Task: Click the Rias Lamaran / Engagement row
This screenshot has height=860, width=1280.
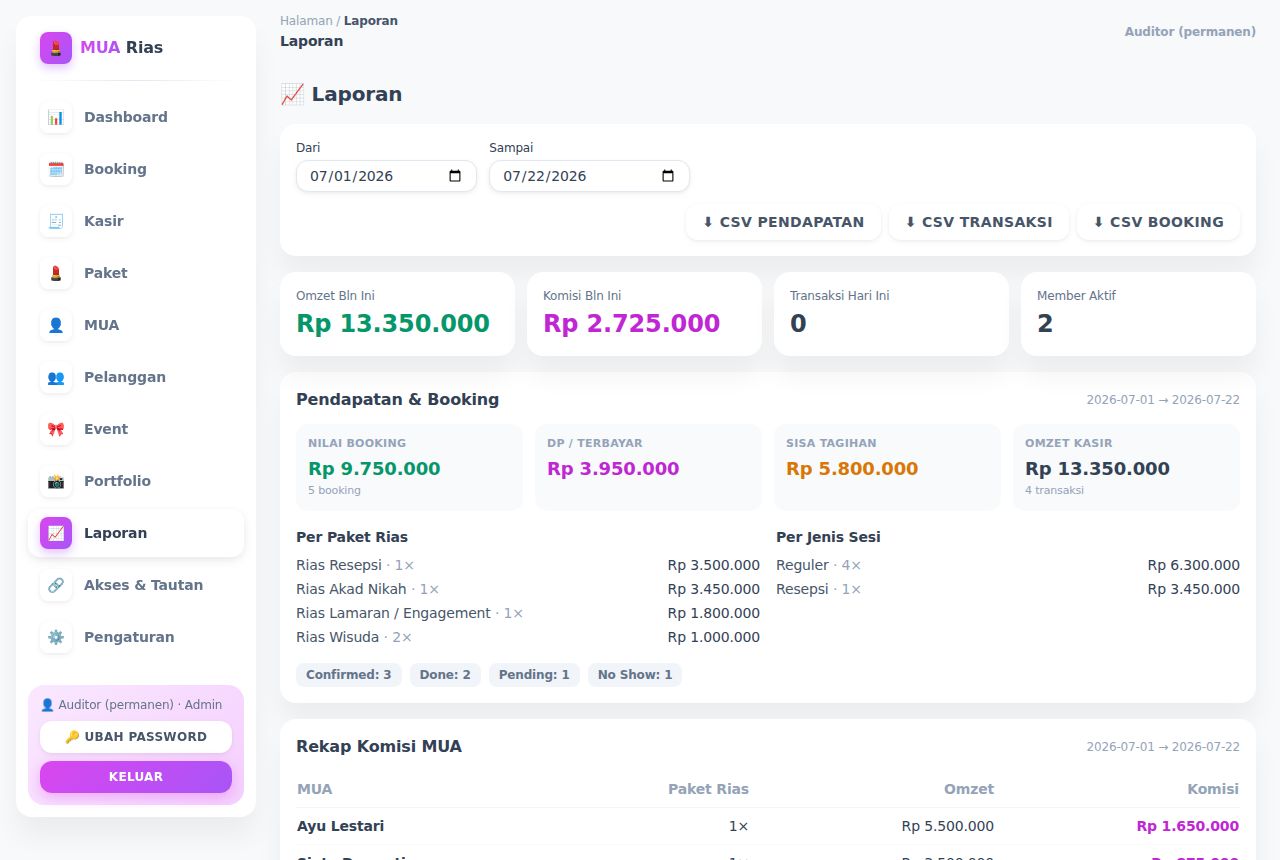Action: click(528, 613)
